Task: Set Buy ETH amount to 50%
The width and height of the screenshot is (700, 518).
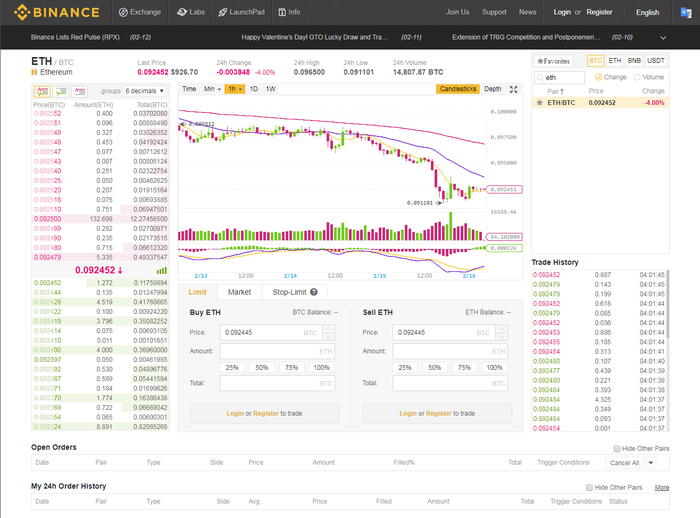Action: pos(262,368)
